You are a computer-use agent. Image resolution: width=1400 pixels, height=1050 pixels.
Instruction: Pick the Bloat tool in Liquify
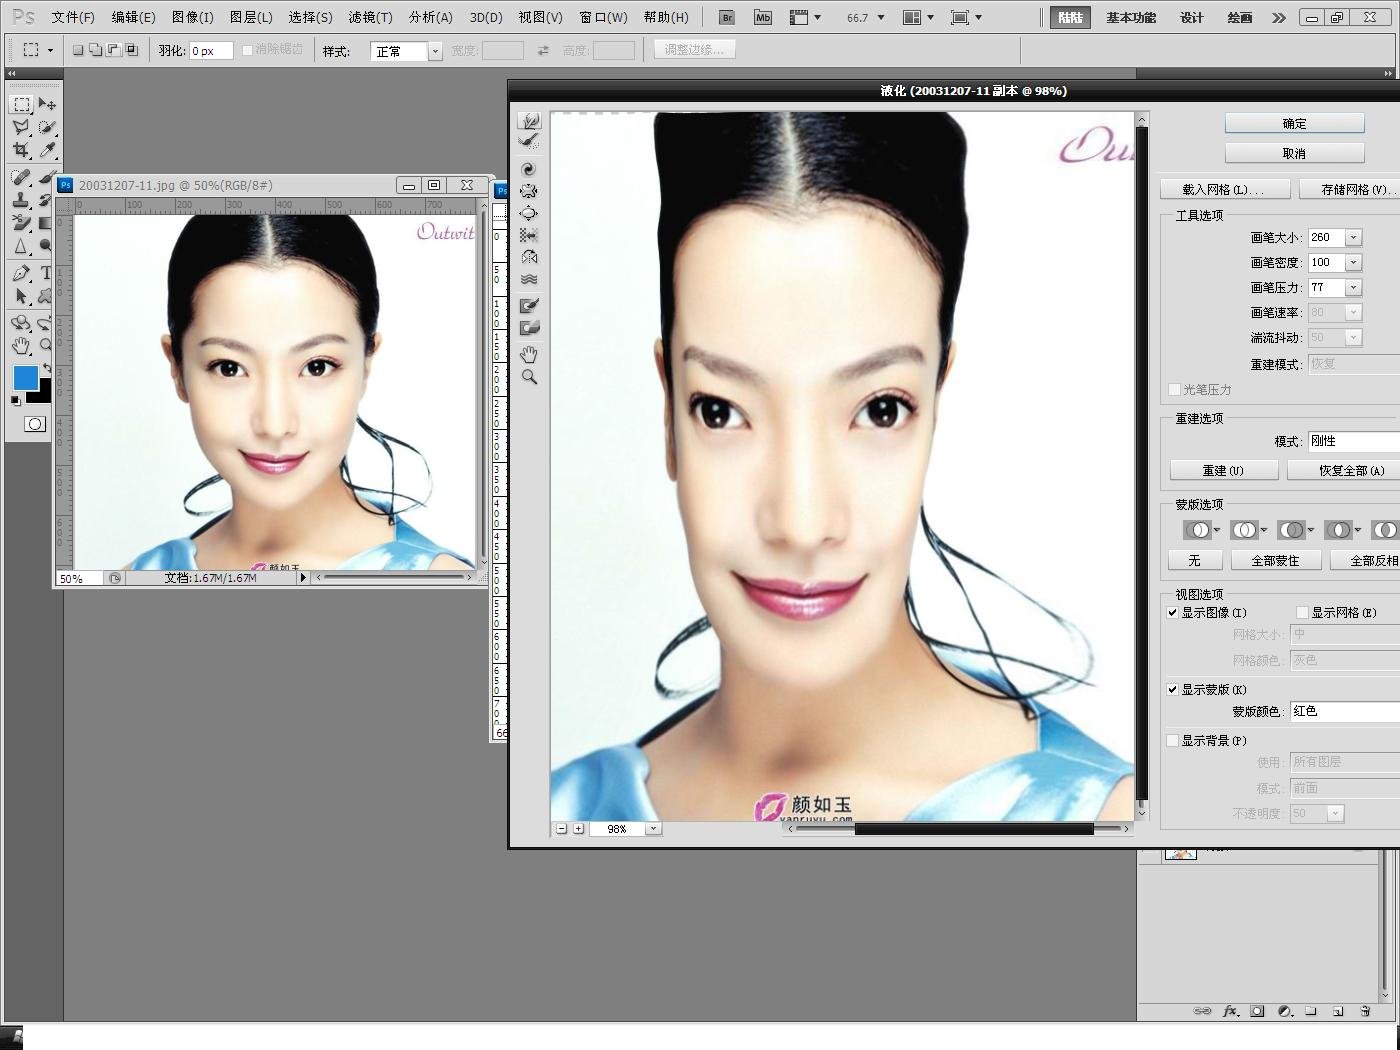click(529, 213)
